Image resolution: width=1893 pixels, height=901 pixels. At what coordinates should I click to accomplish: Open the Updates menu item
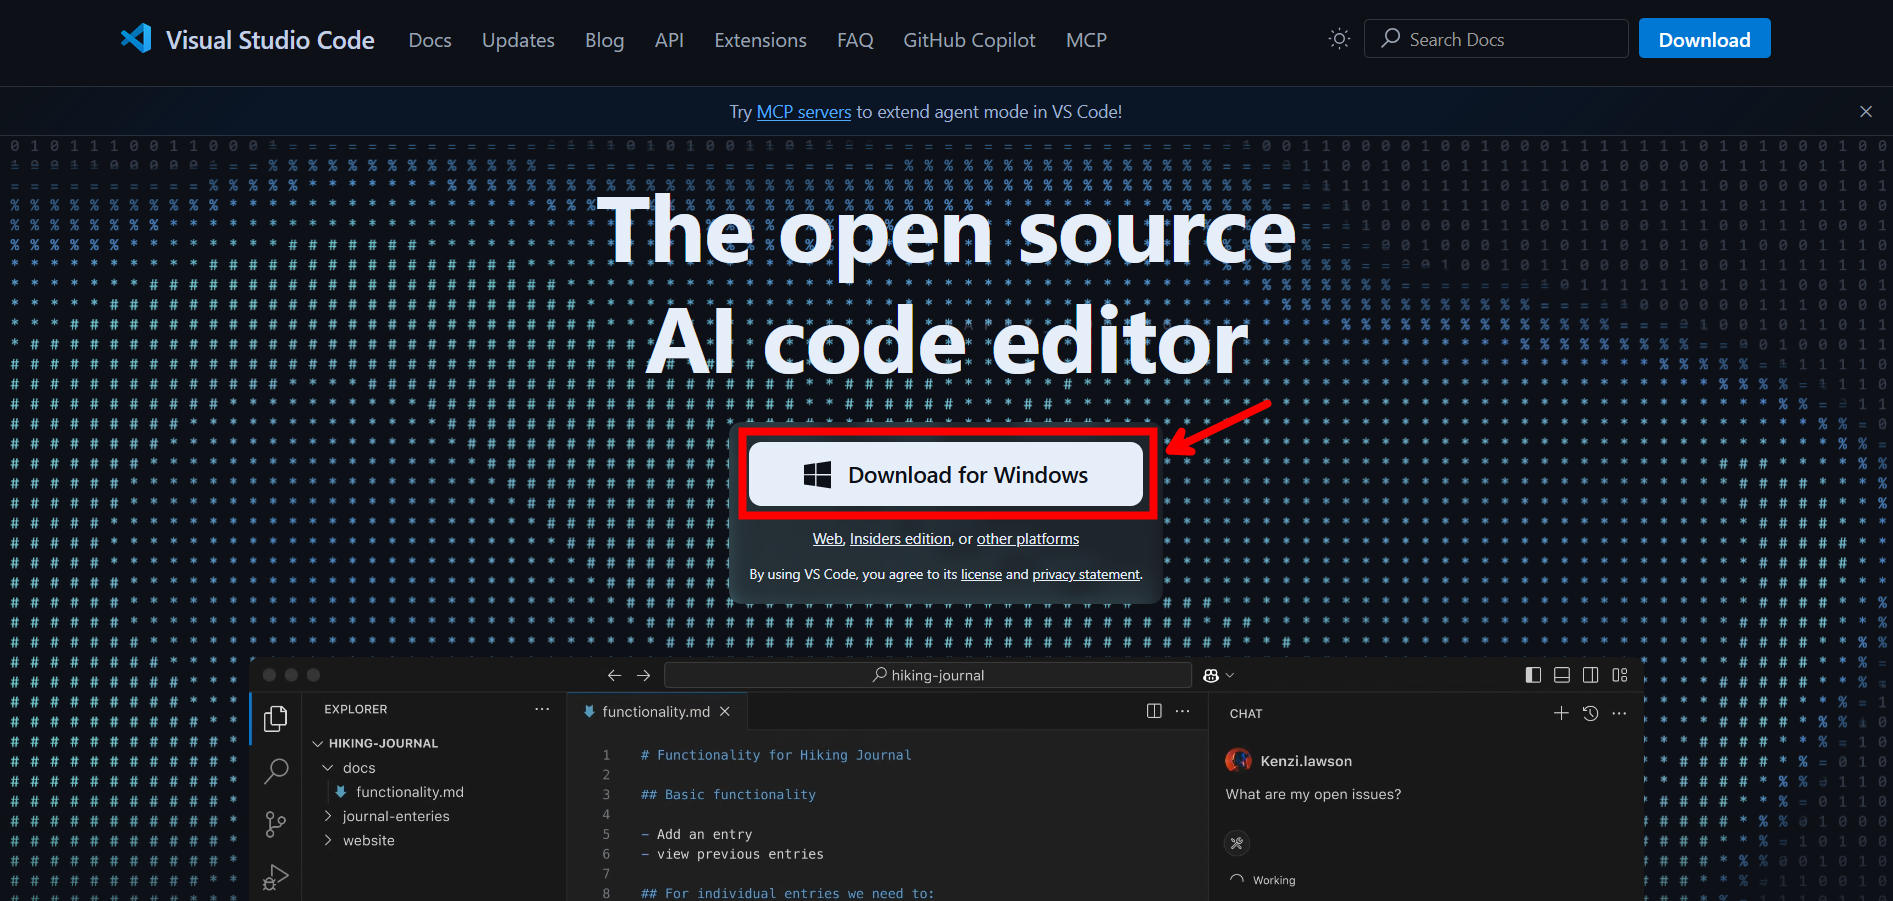[518, 40]
